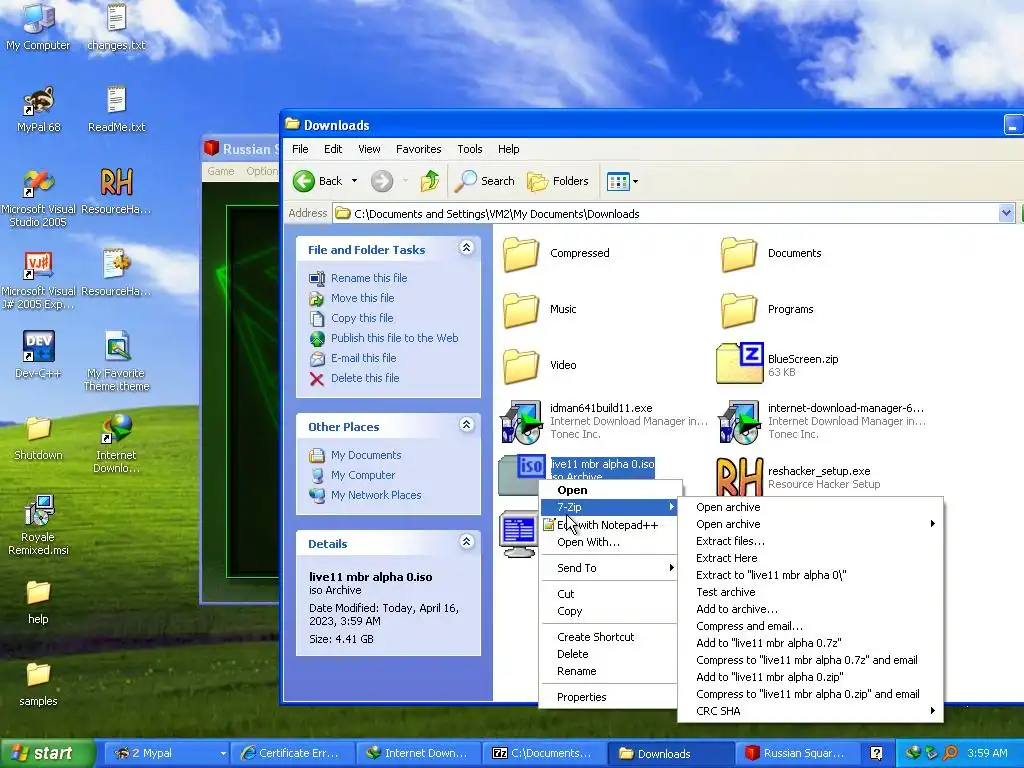Launch Microsoft Visual J# 2005 Express shortcut
Viewport: 1024px width, 768px height.
coord(38,280)
